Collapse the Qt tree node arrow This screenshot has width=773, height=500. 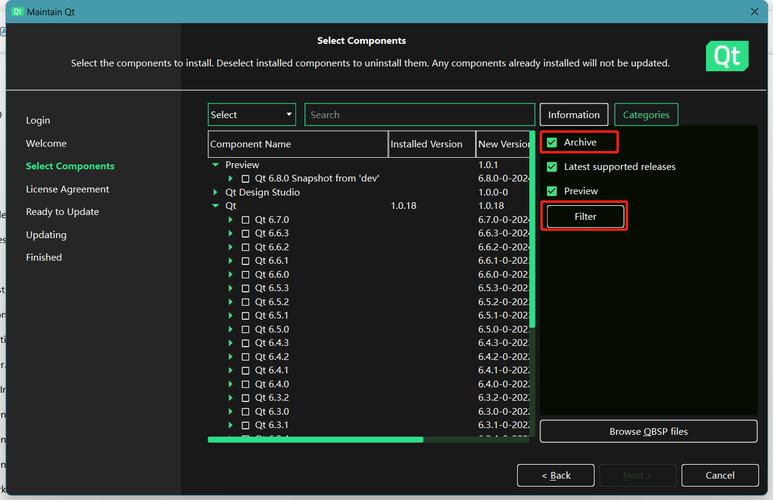click(x=215, y=206)
